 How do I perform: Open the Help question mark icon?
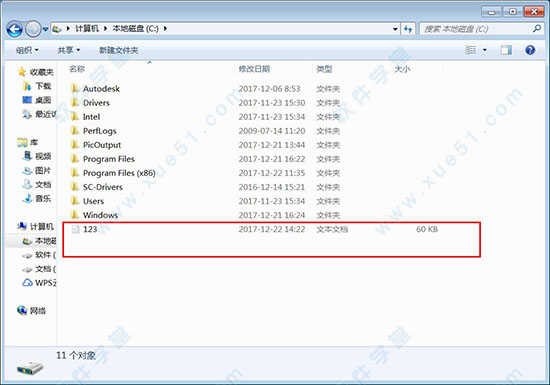530,50
